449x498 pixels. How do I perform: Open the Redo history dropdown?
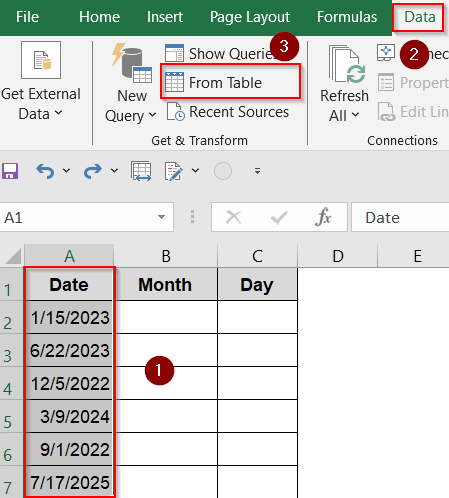114,171
